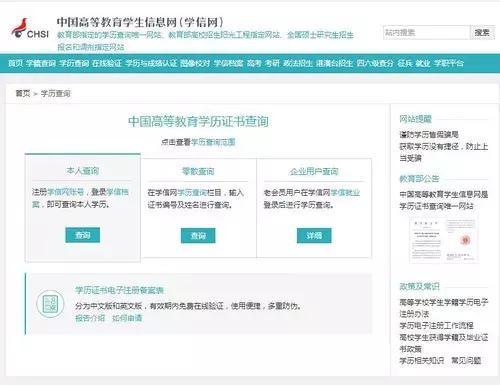Open 考研 in the navigation bar
Screen dimensions: 500x385
(x=272, y=63)
